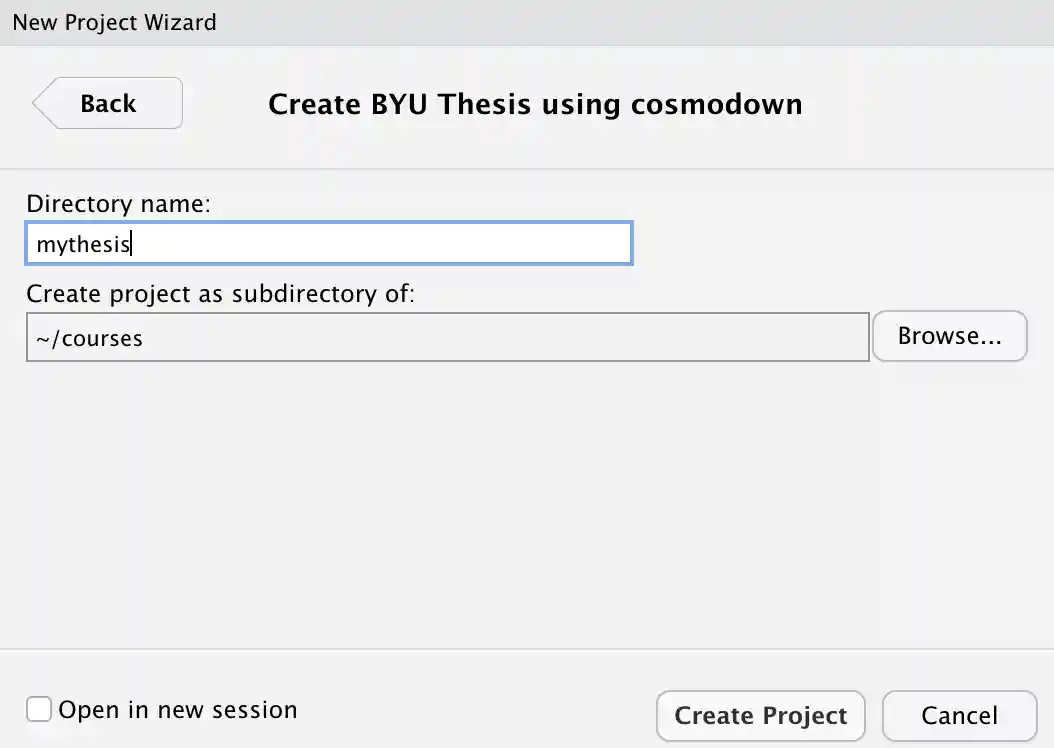Click the Directory name text field
Image resolution: width=1054 pixels, height=748 pixels.
pyautogui.click(x=329, y=243)
